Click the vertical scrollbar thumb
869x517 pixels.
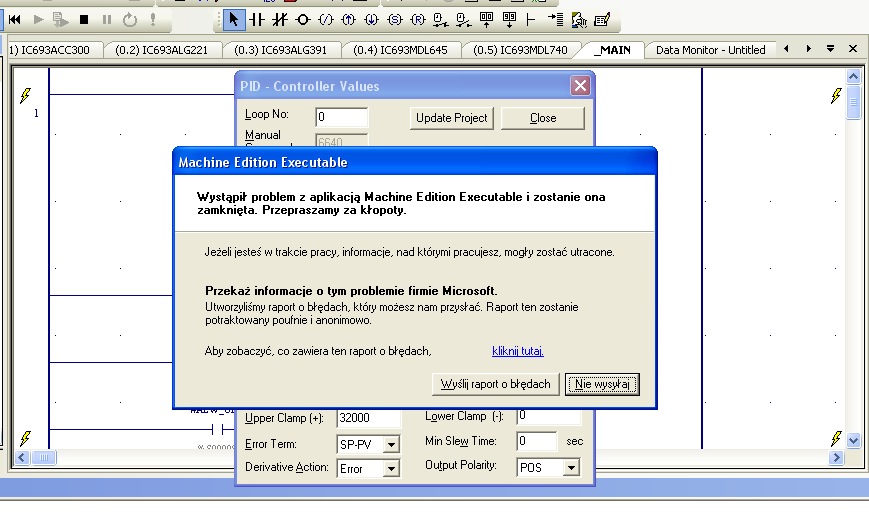point(853,102)
